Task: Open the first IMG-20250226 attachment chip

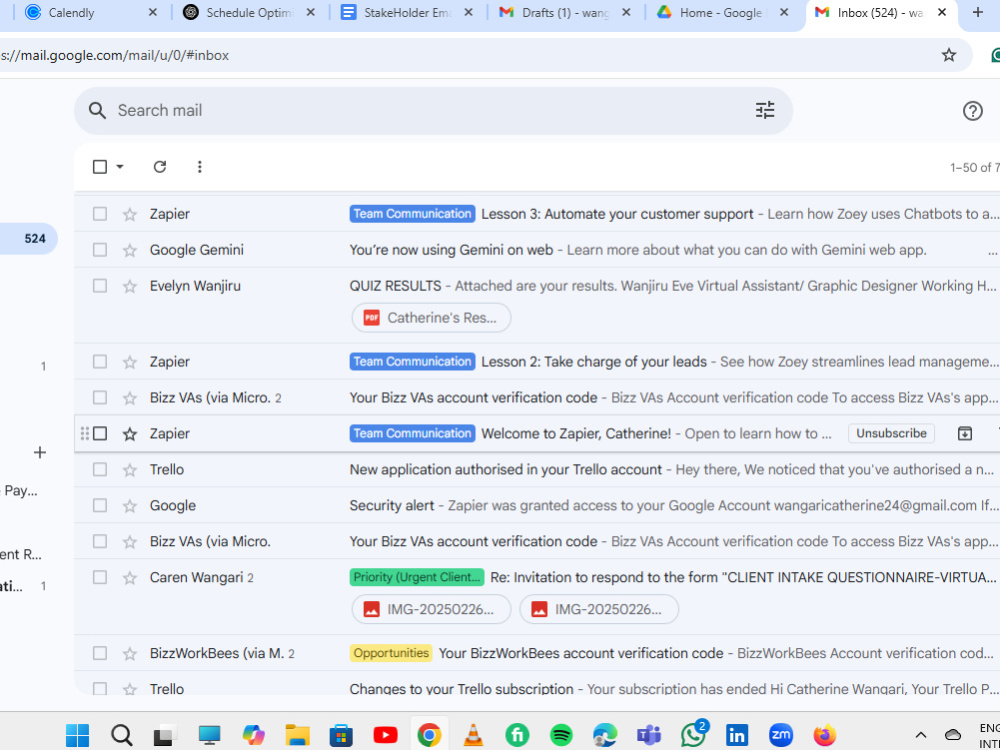Action: 431,610
